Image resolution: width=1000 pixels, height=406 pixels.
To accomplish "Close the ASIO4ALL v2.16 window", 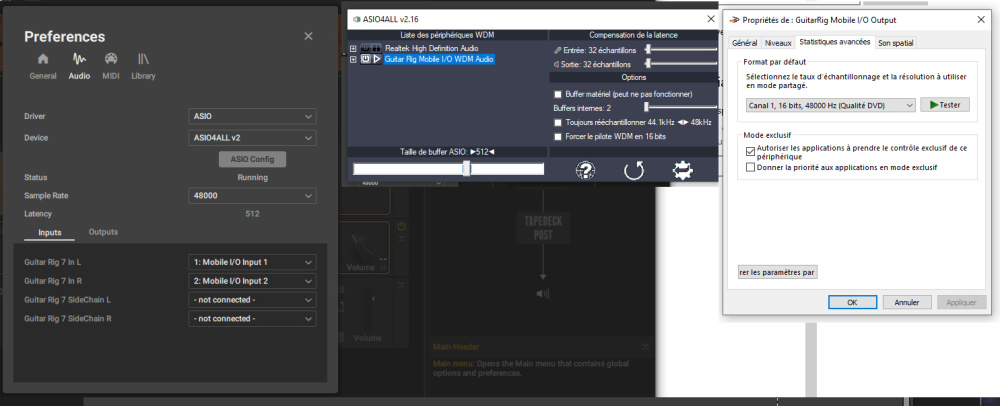I will pyautogui.click(x=711, y=20).
